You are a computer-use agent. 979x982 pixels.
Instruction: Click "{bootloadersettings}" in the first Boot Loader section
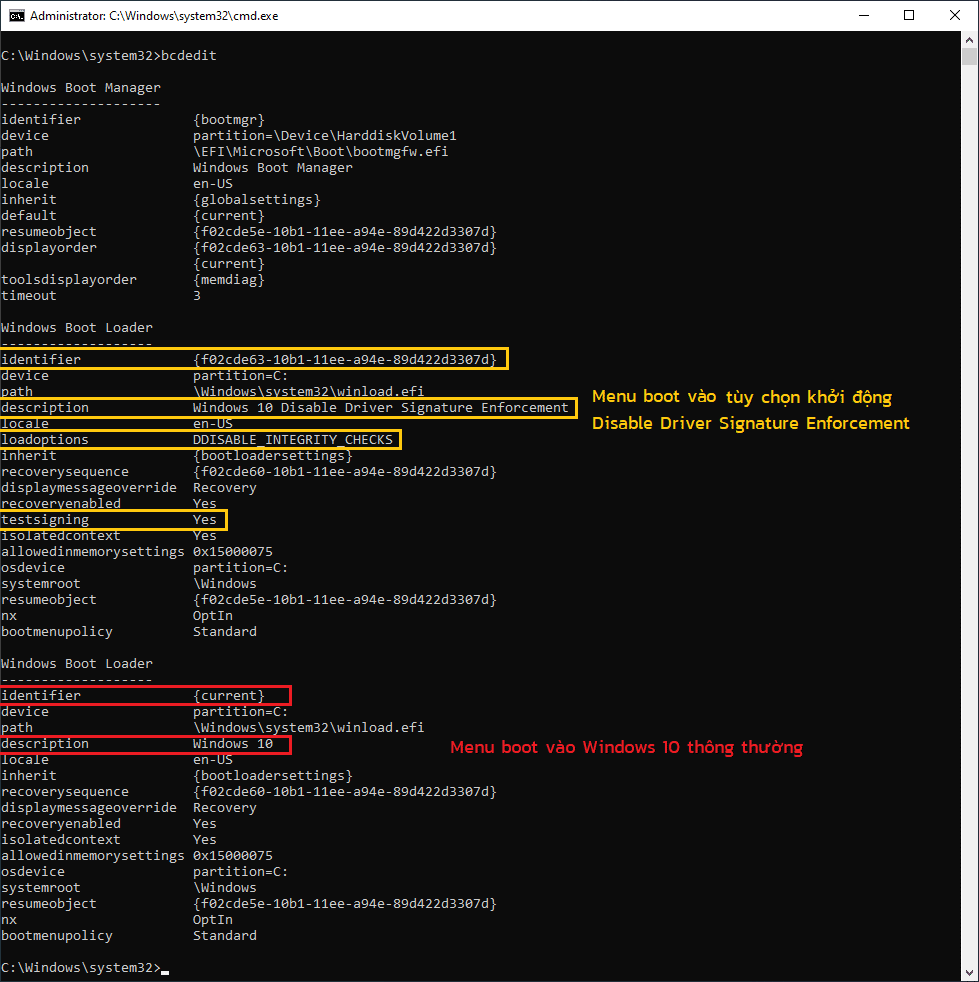(272, 456)
